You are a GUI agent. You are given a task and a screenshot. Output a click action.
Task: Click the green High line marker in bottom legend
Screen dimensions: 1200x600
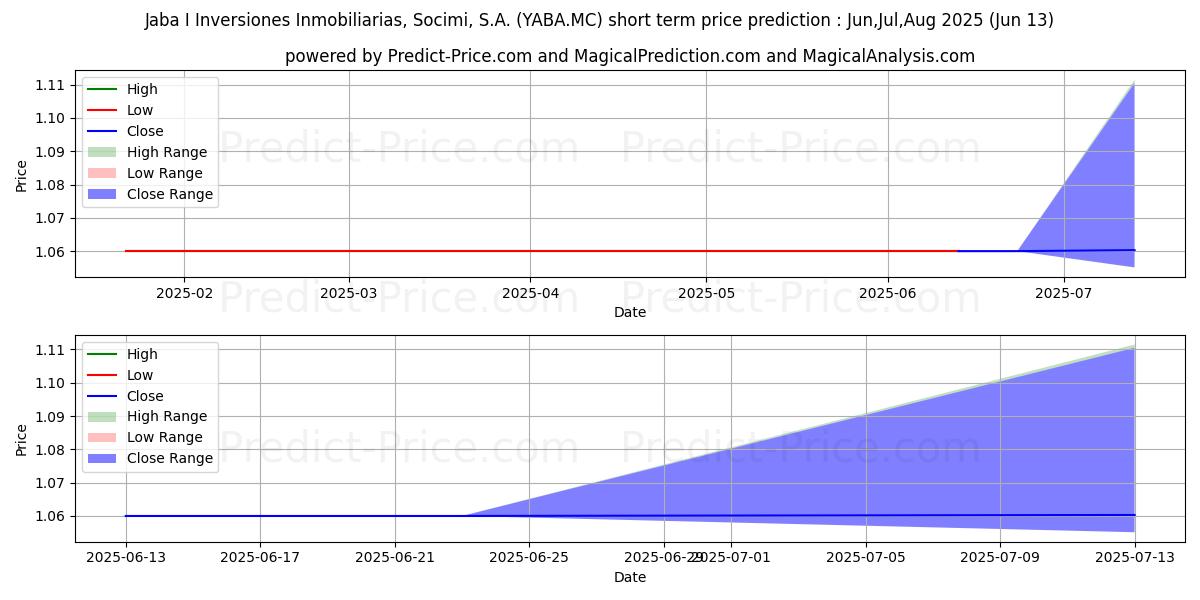(x=102, y=354)
